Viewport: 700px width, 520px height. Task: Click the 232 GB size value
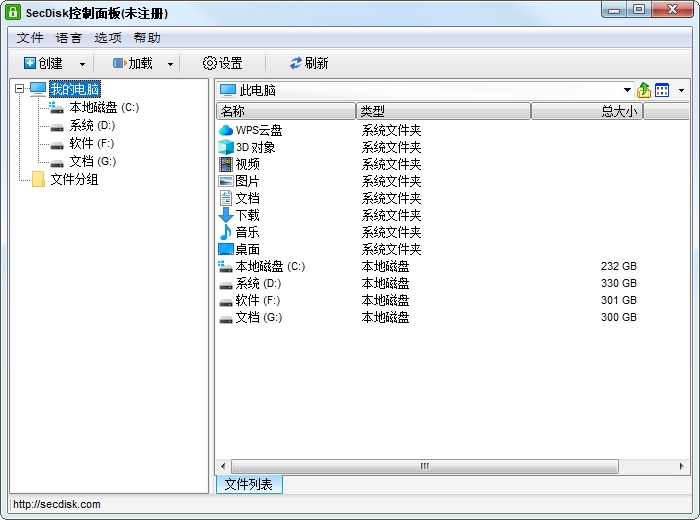(x=619, y=266)
